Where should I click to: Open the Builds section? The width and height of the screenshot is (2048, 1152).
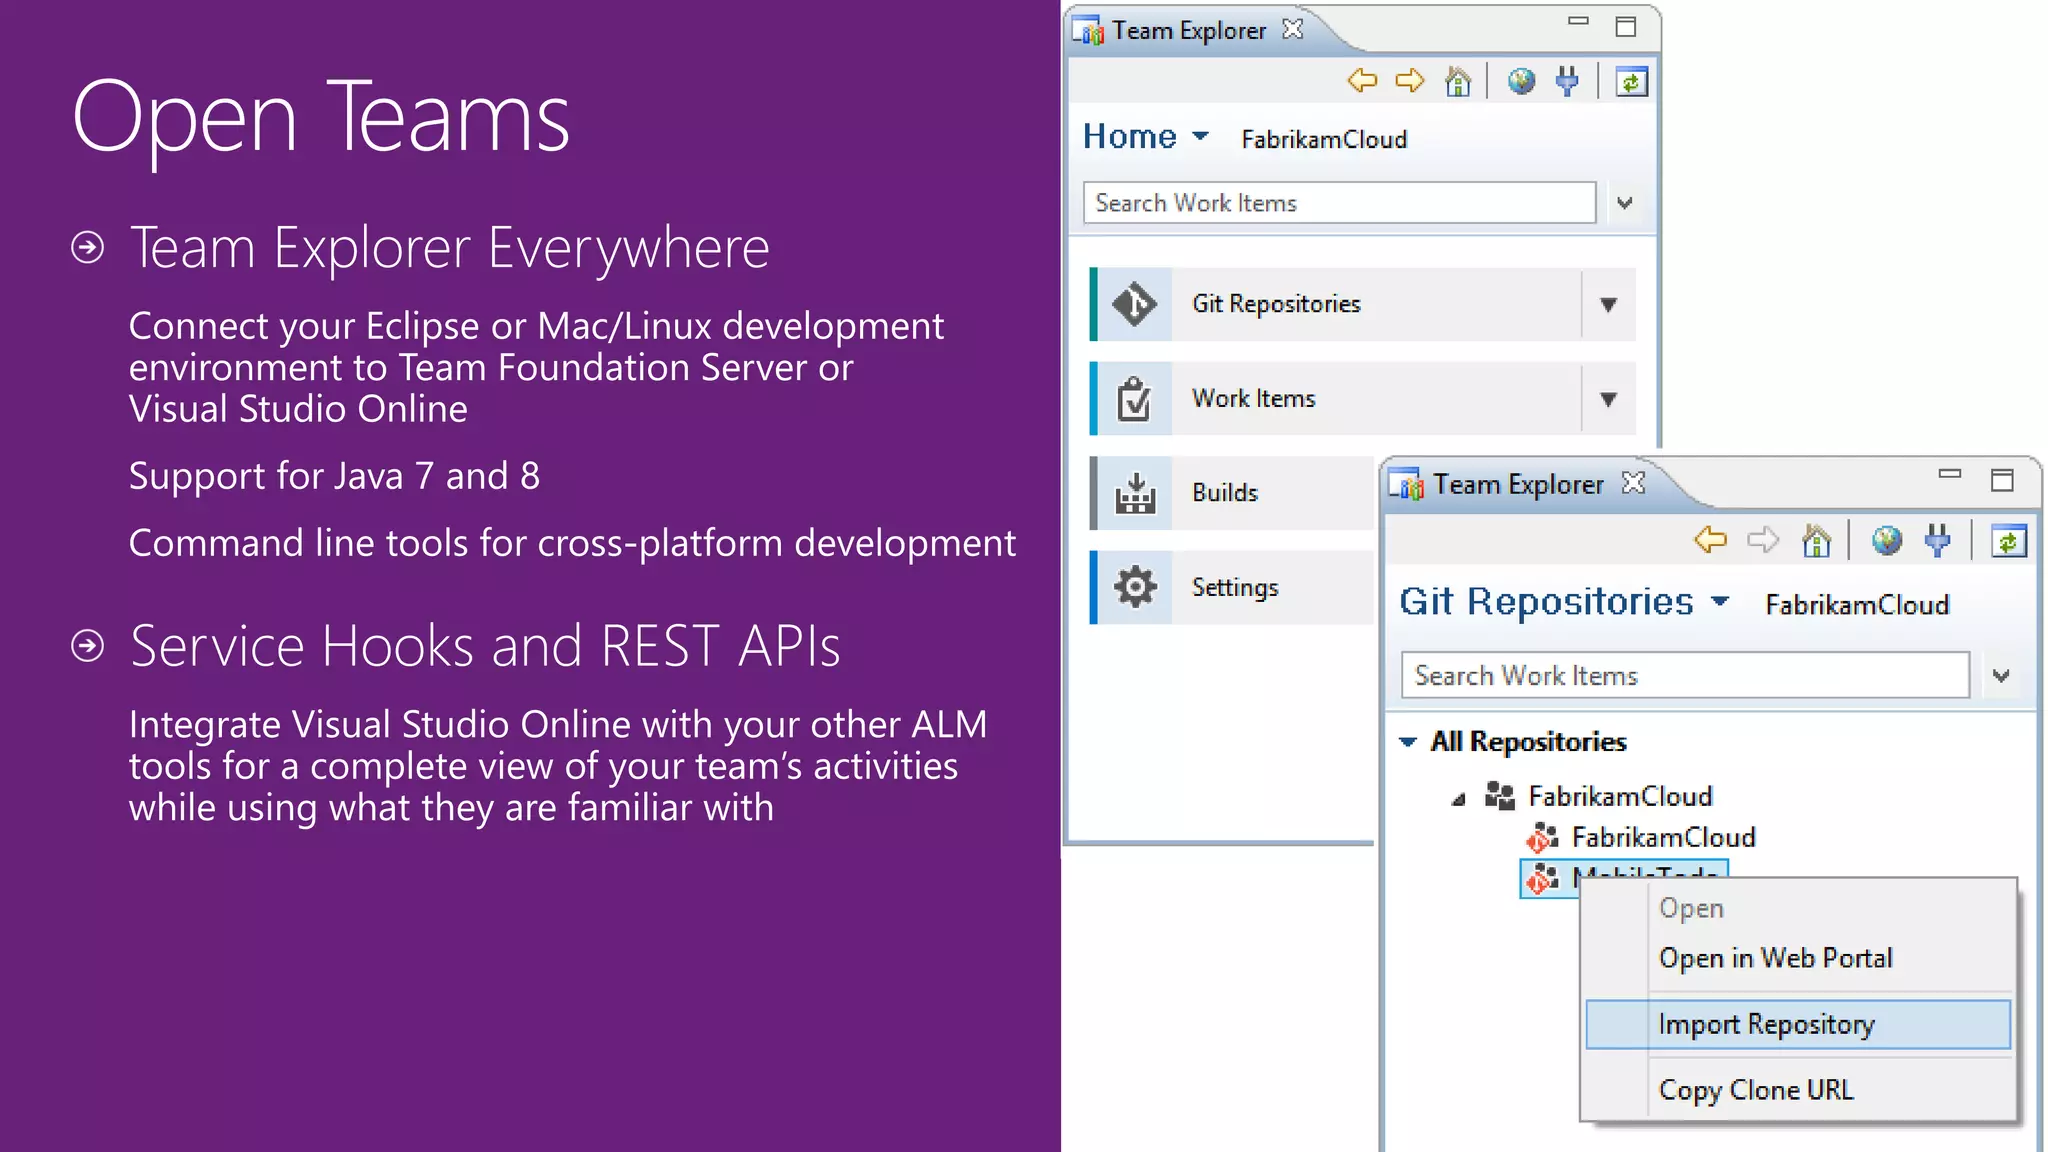1224,493
